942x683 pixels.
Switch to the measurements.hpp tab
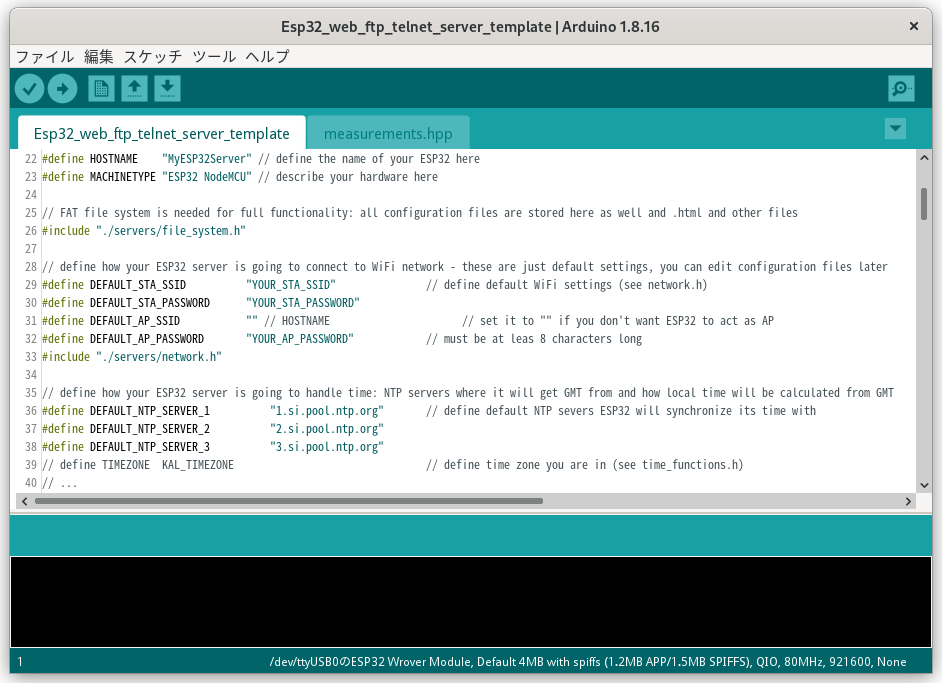point(388,133)
